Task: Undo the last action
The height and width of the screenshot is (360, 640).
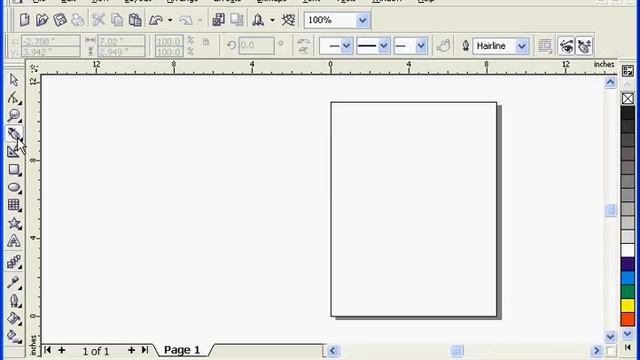Action: (156, 20)
